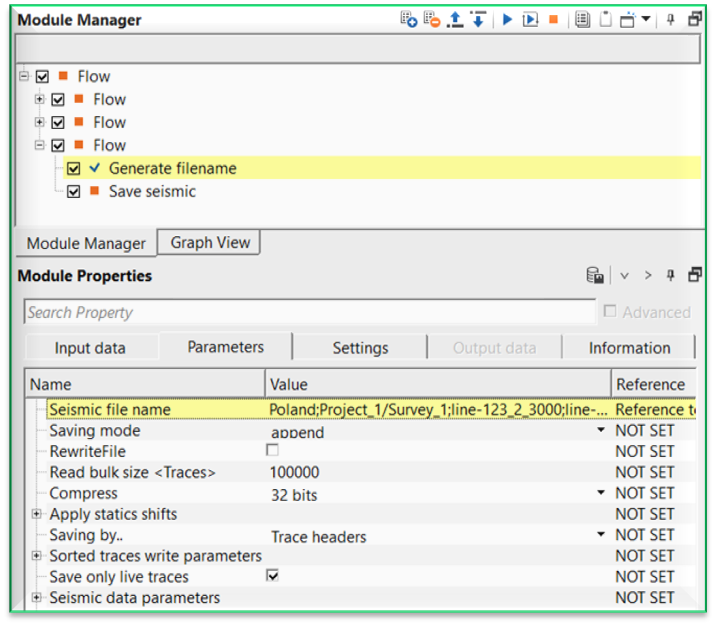Move the selected module up with the up arrow
716x626 pixels.
[456, 20]
